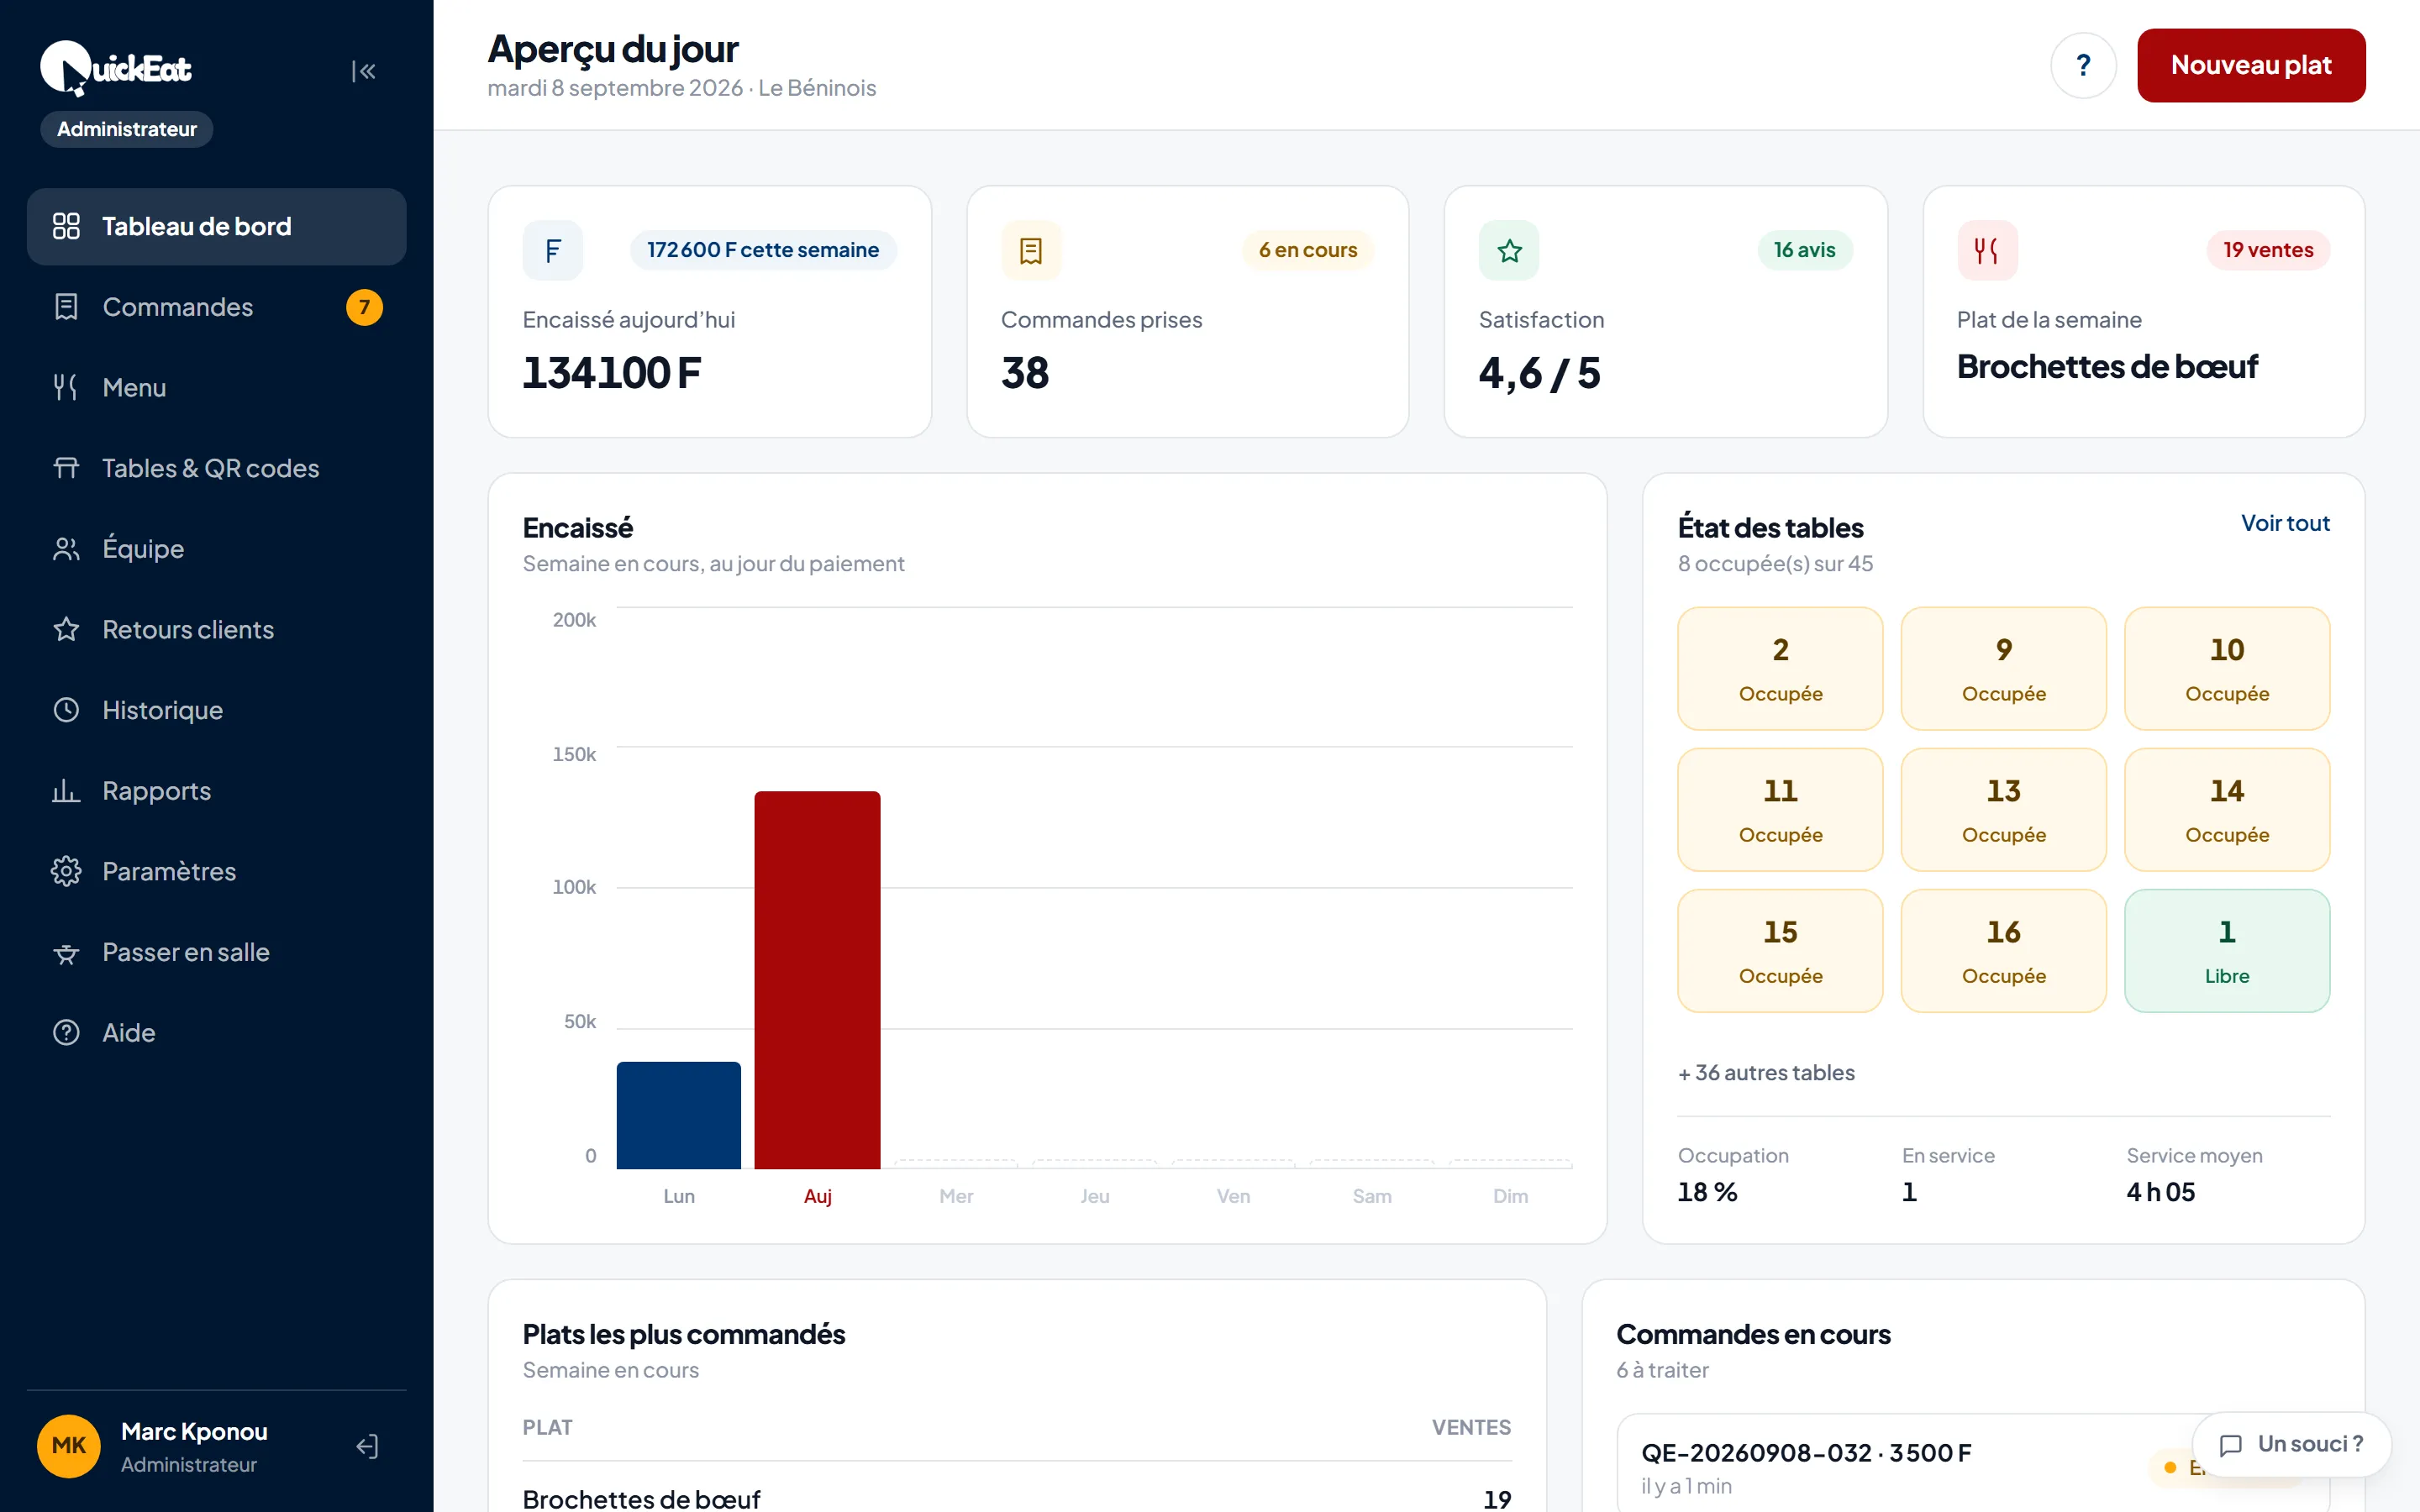
Task: Go to Commandes in the sidebar
Action: (x=216, y=307)
